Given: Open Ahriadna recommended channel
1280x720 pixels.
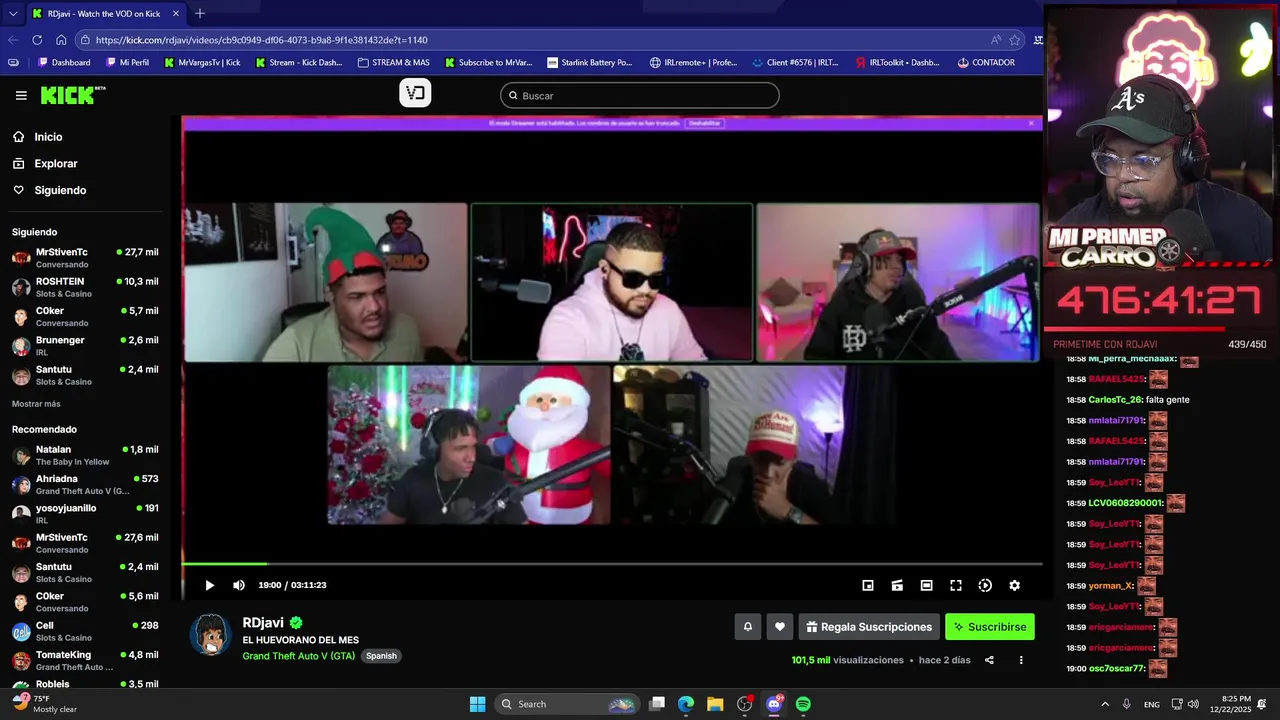Looking at the screenshot, I should pyautogui.click(x=85, y=484).
